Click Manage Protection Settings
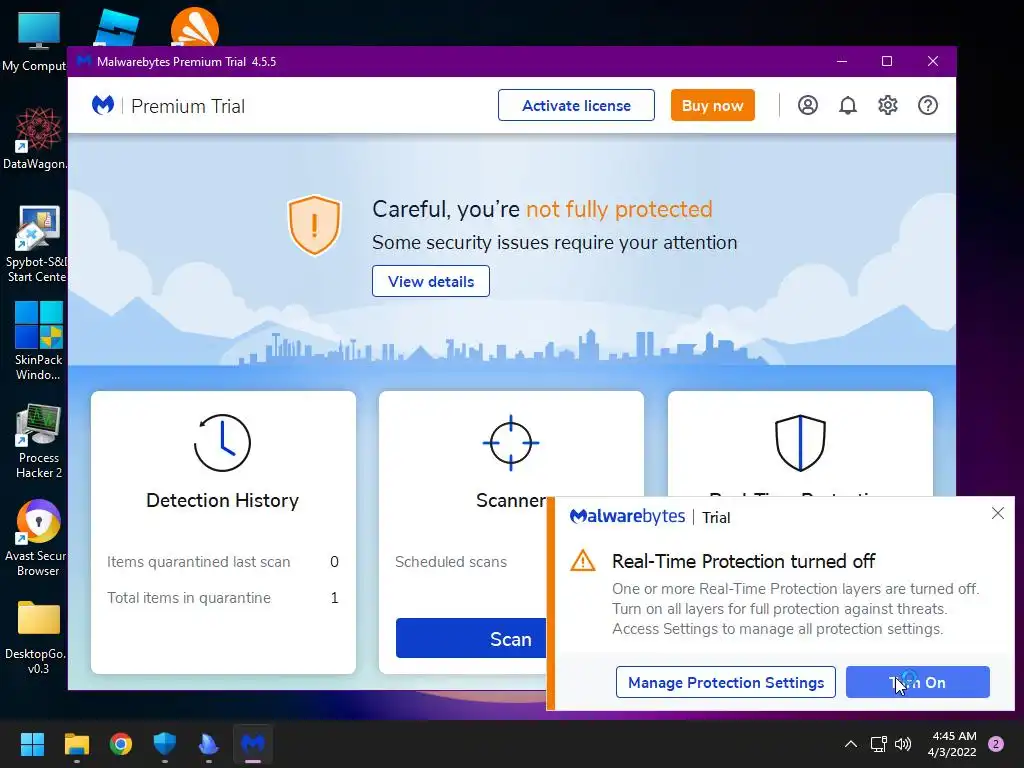 coord(726,682)
